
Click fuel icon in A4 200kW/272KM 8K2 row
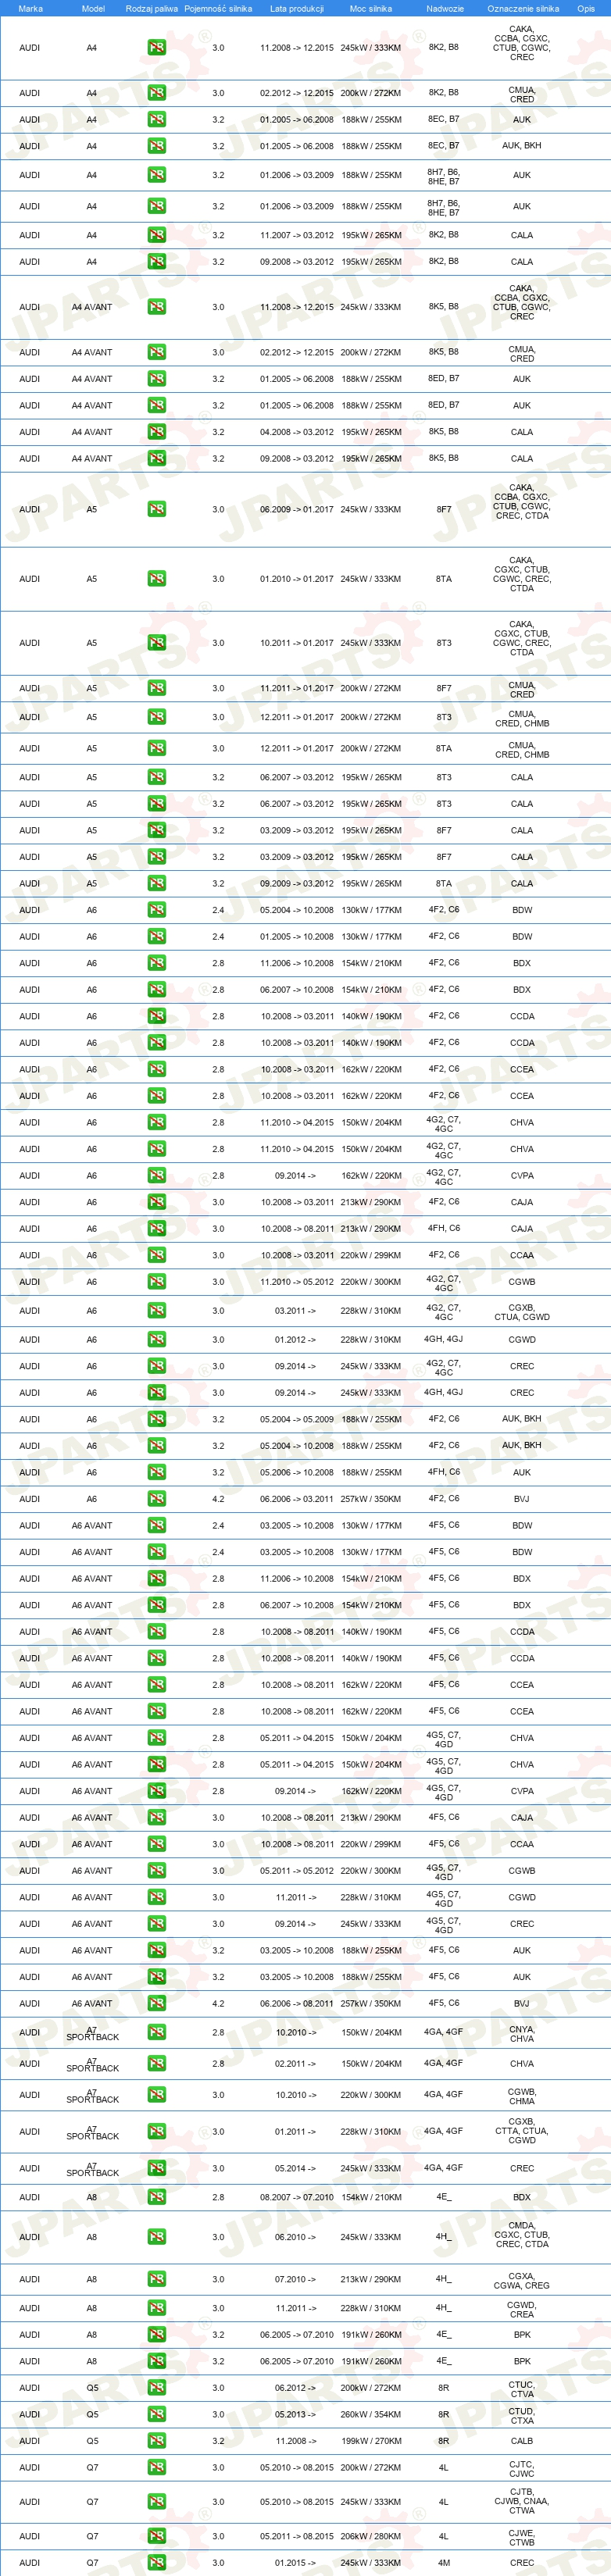[x=156, y=93]
